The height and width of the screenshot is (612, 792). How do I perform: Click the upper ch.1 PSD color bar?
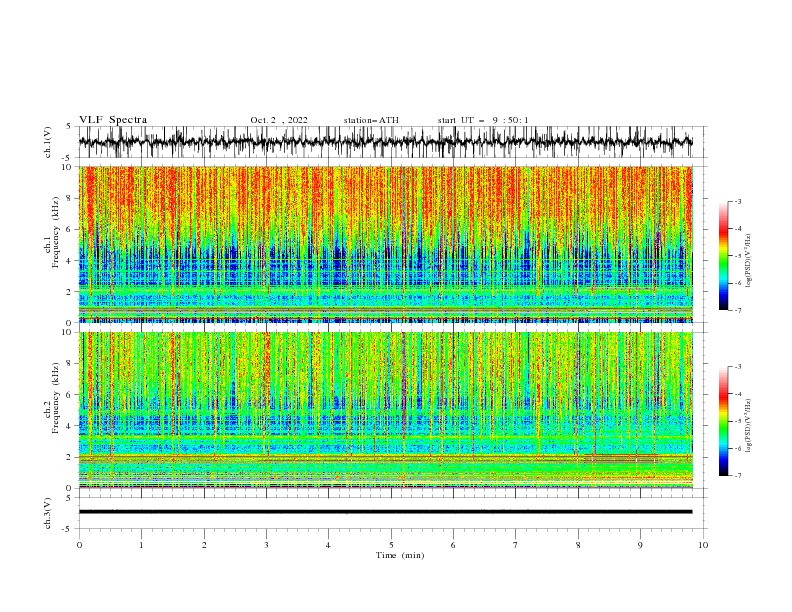723,255
